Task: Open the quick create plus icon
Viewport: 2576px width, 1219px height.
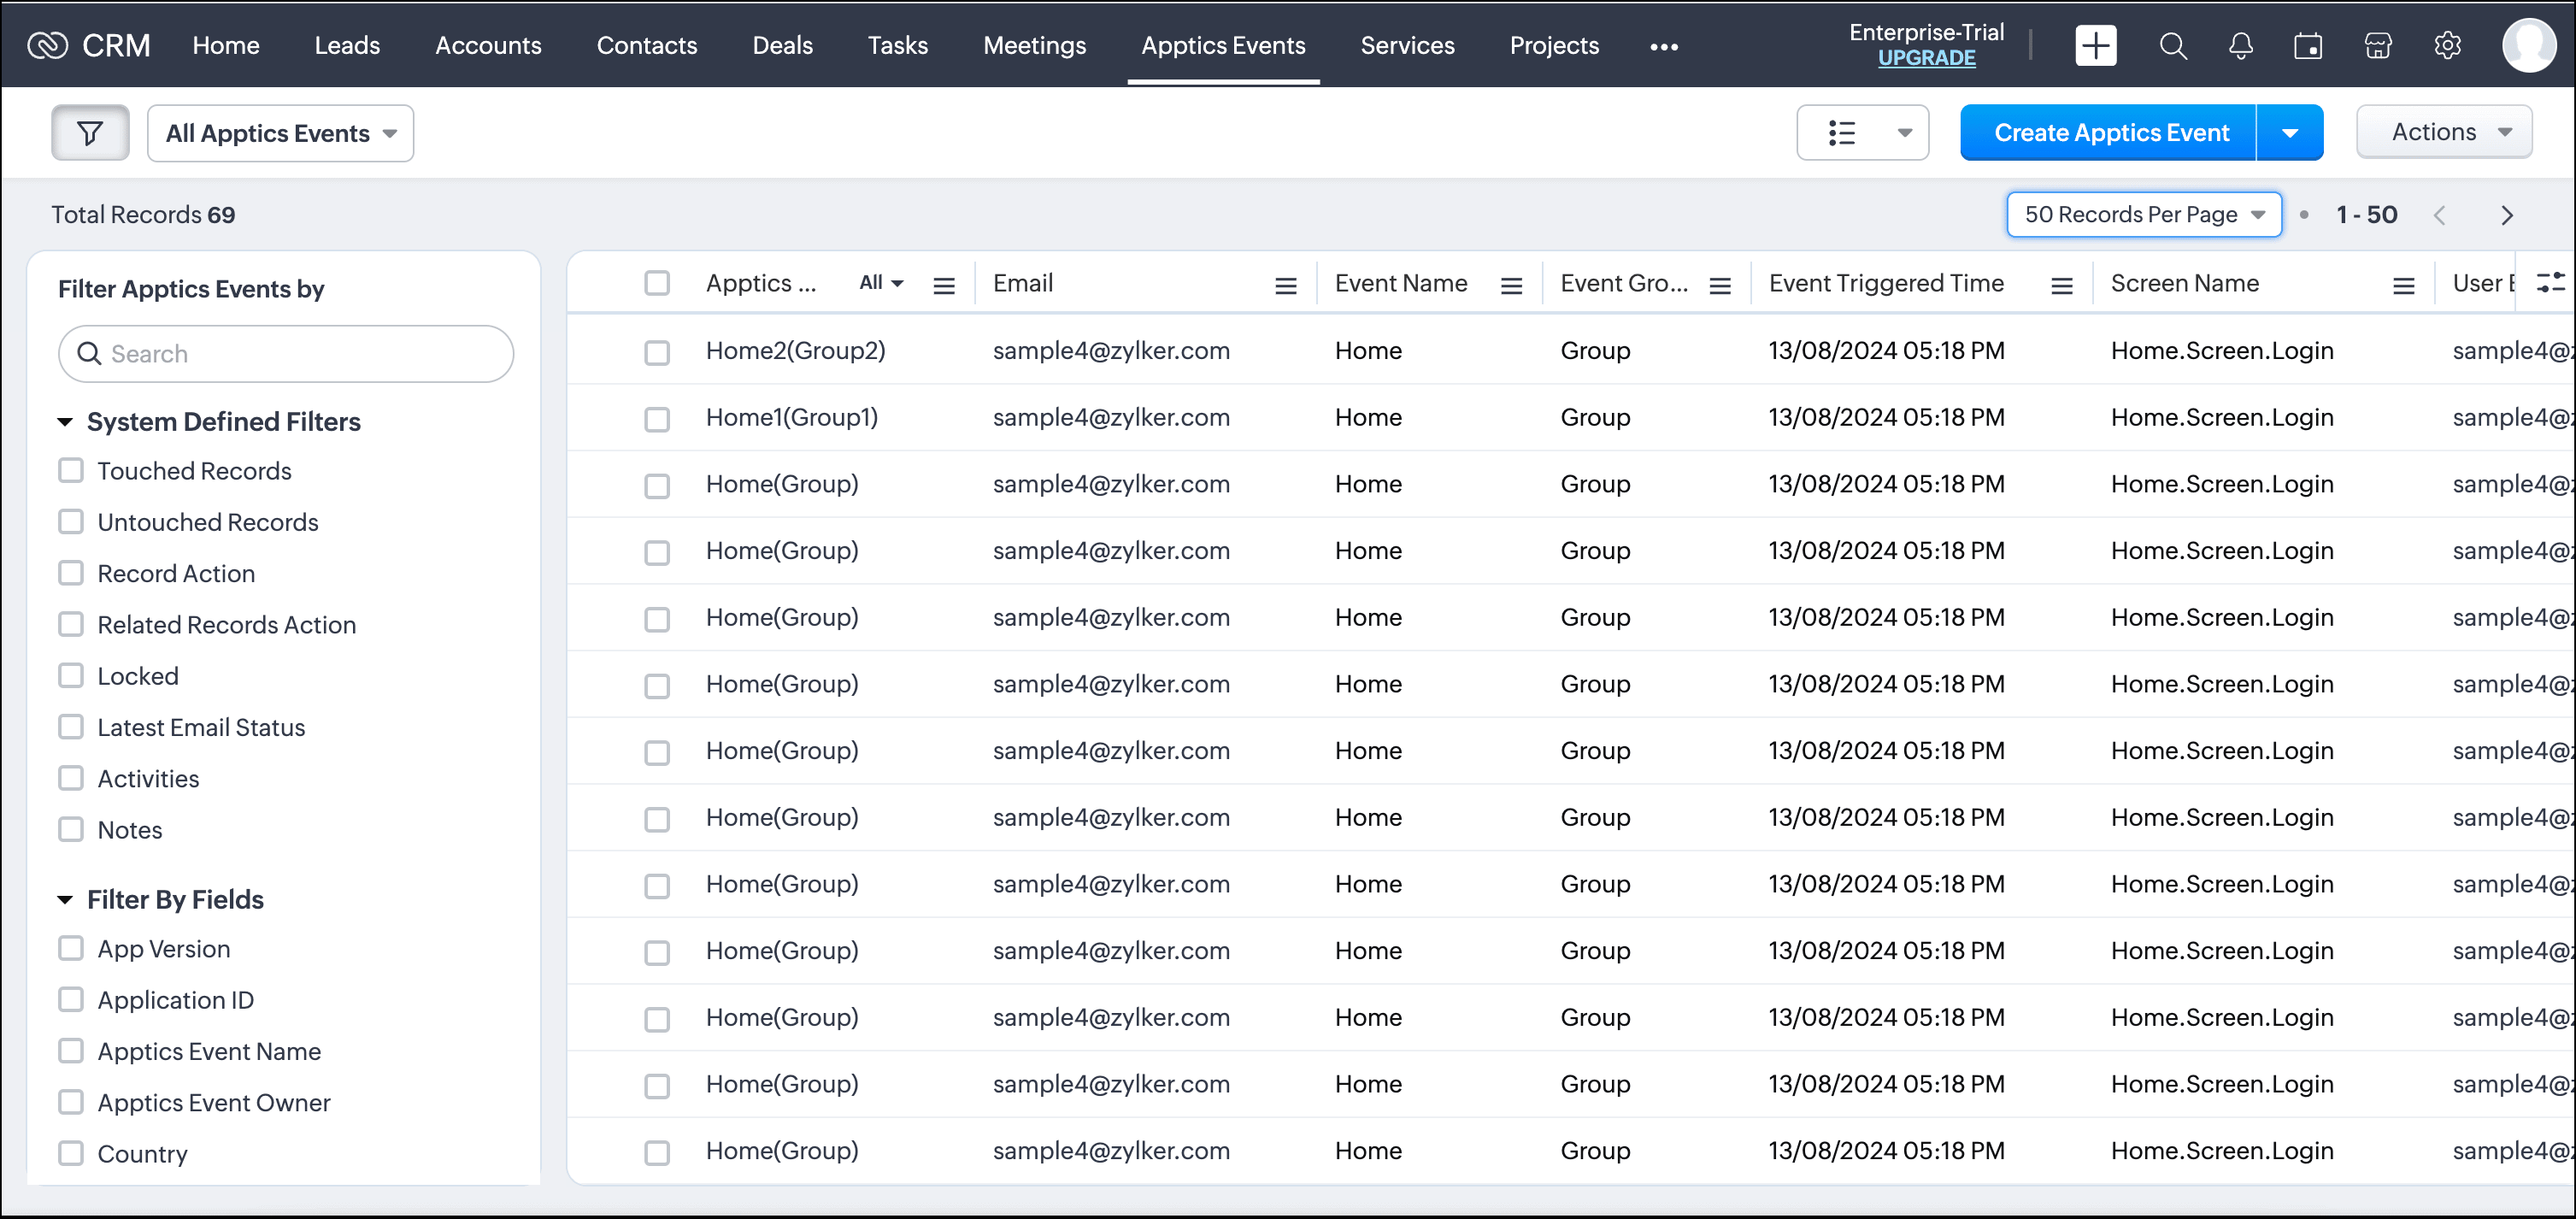Action: (x=2095, y=46)
